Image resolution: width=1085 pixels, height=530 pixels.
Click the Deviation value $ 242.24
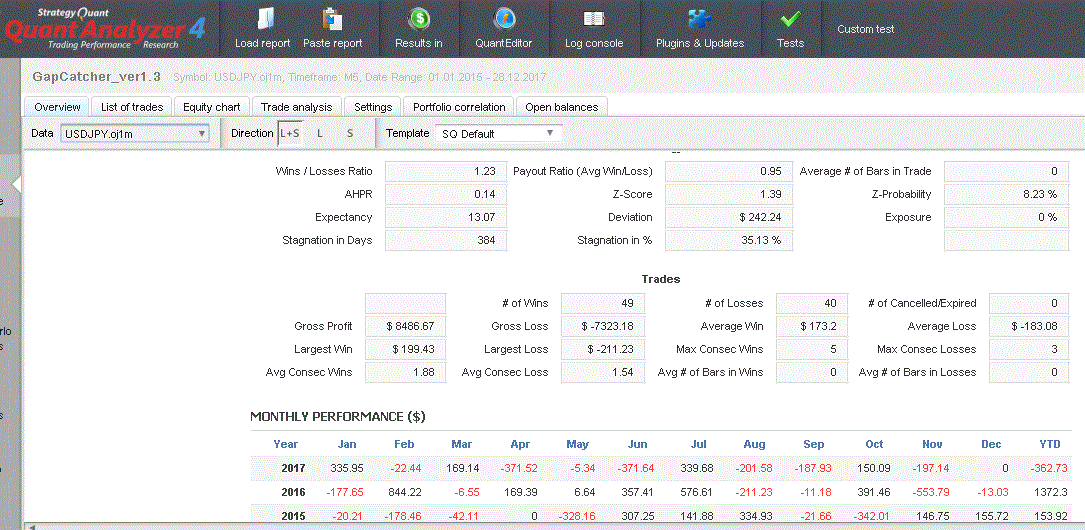coord(729,217)
